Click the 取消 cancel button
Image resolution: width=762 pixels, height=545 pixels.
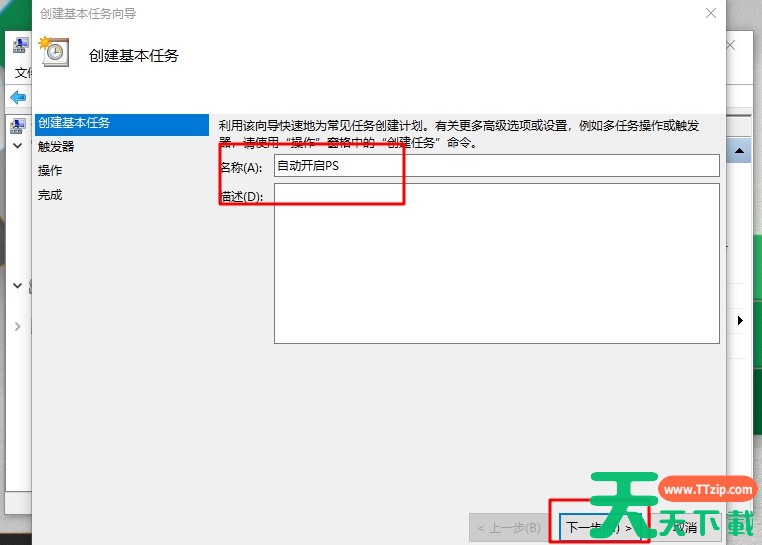pyautogui.click(x=685, y=527)
